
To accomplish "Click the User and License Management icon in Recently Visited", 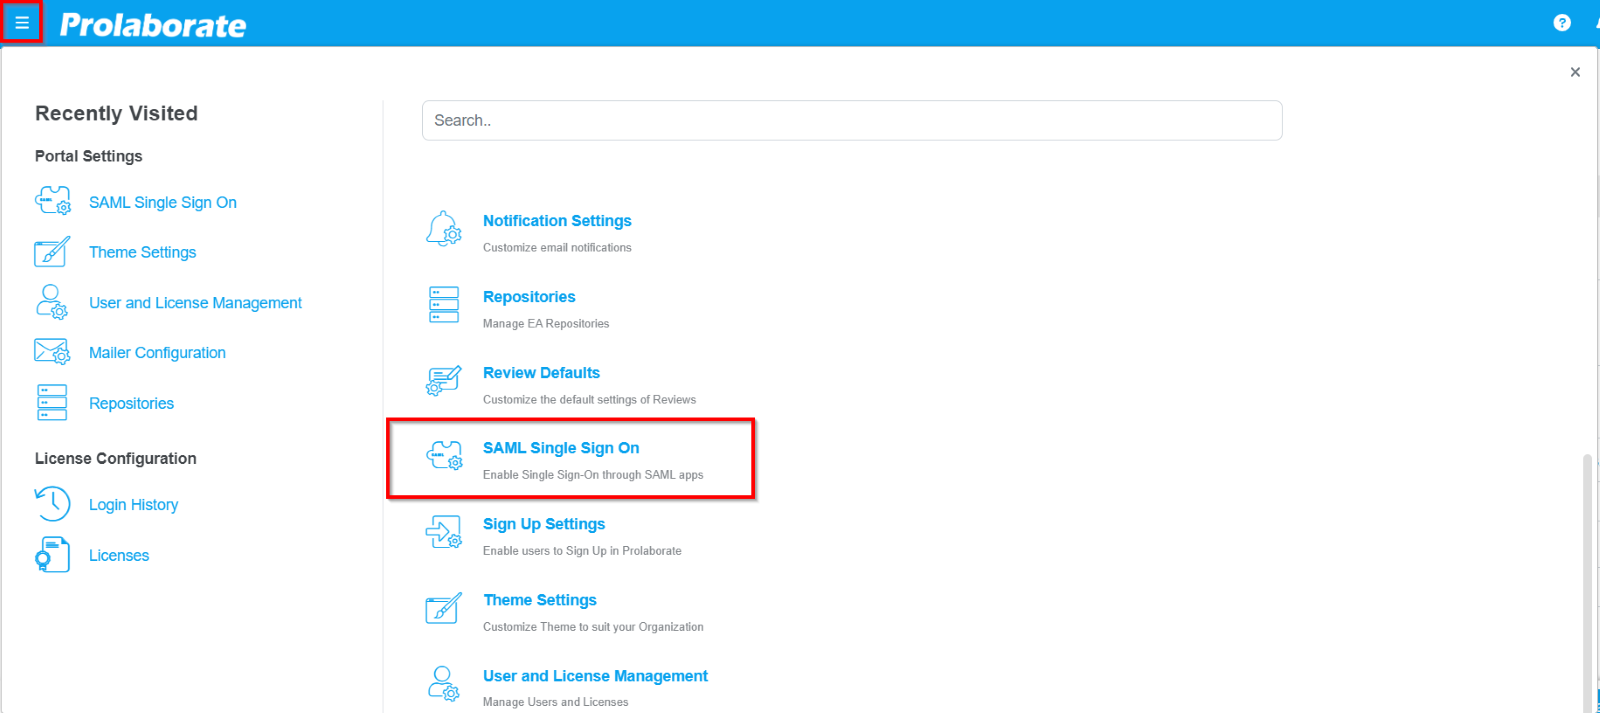I will 52,302.
